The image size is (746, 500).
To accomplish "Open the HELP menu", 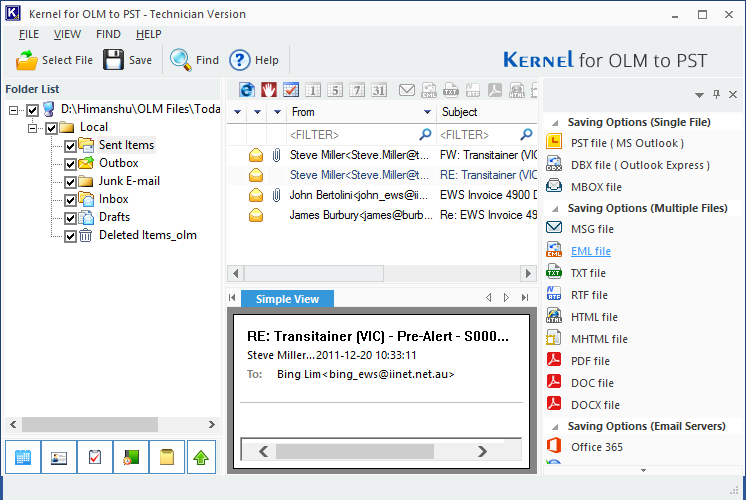I will pos(148,34).
